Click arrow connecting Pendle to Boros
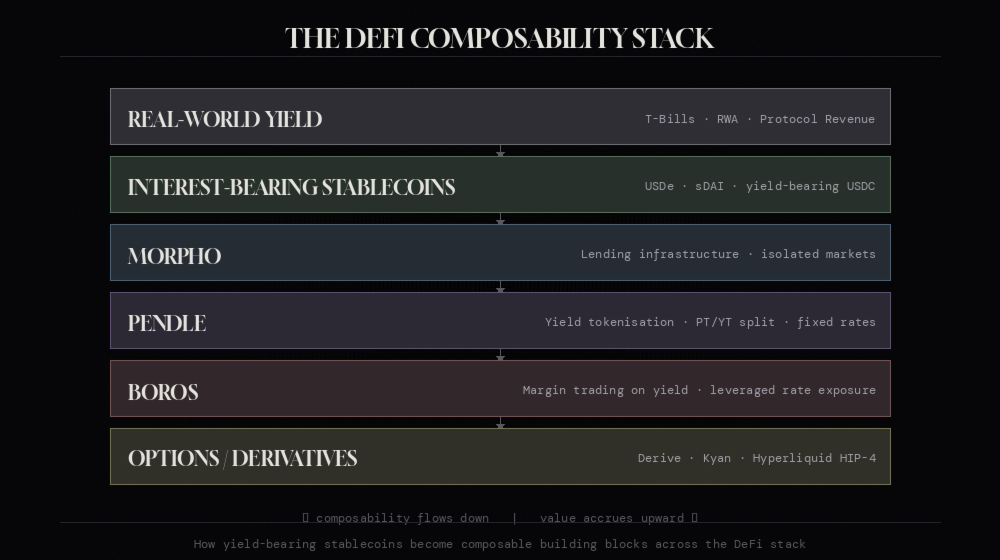 coord(501,355)
